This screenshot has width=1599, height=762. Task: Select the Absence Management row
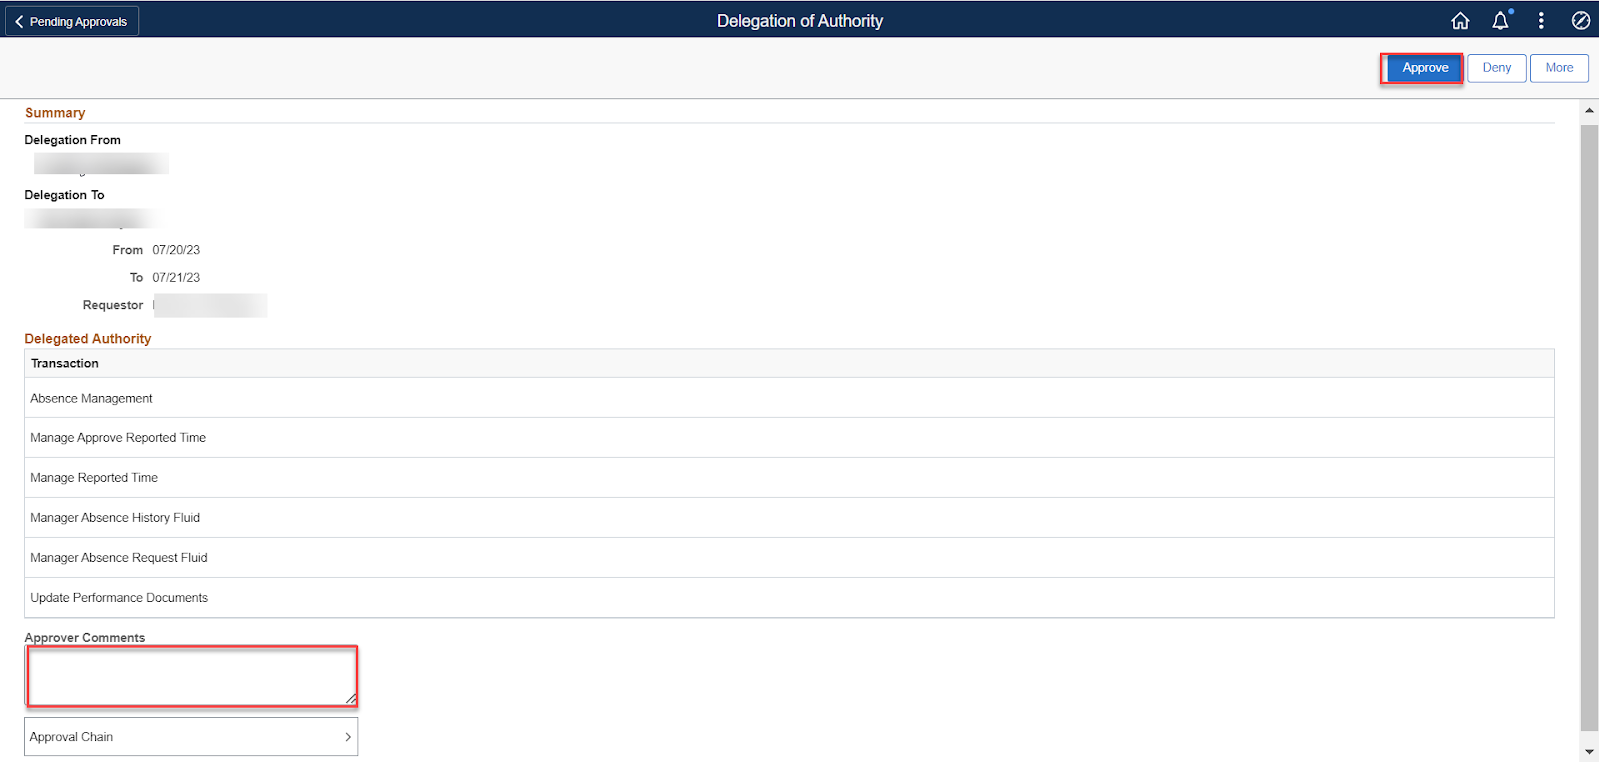point(789,398)
